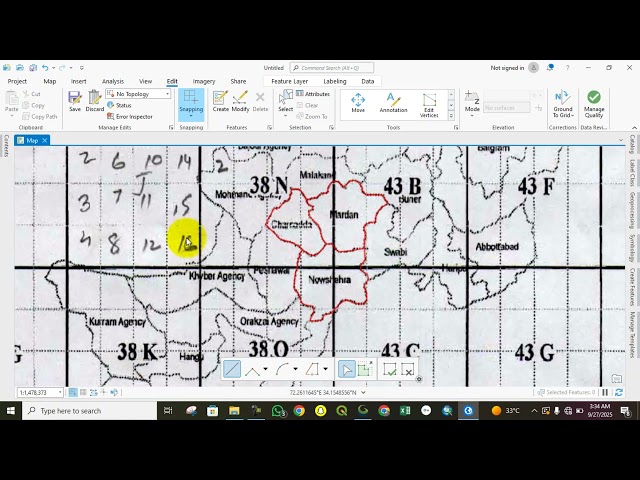Click Finish on the construction toolbar

pos(390,370)
